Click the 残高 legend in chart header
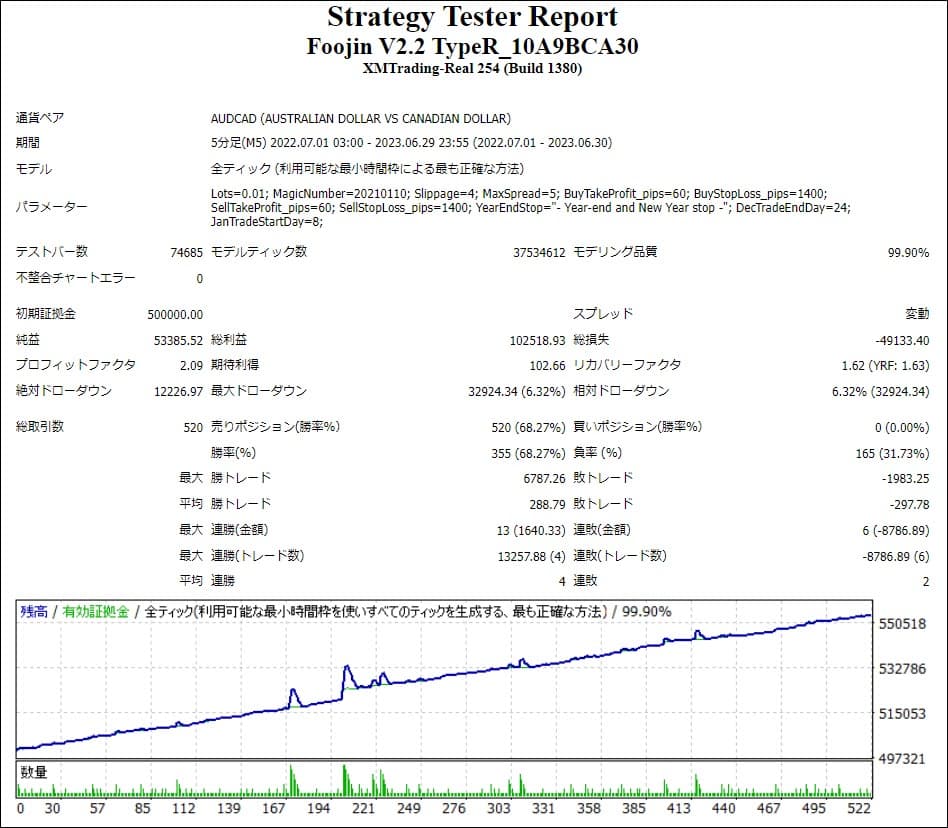 pyautogui.click(x=34, y=612)
